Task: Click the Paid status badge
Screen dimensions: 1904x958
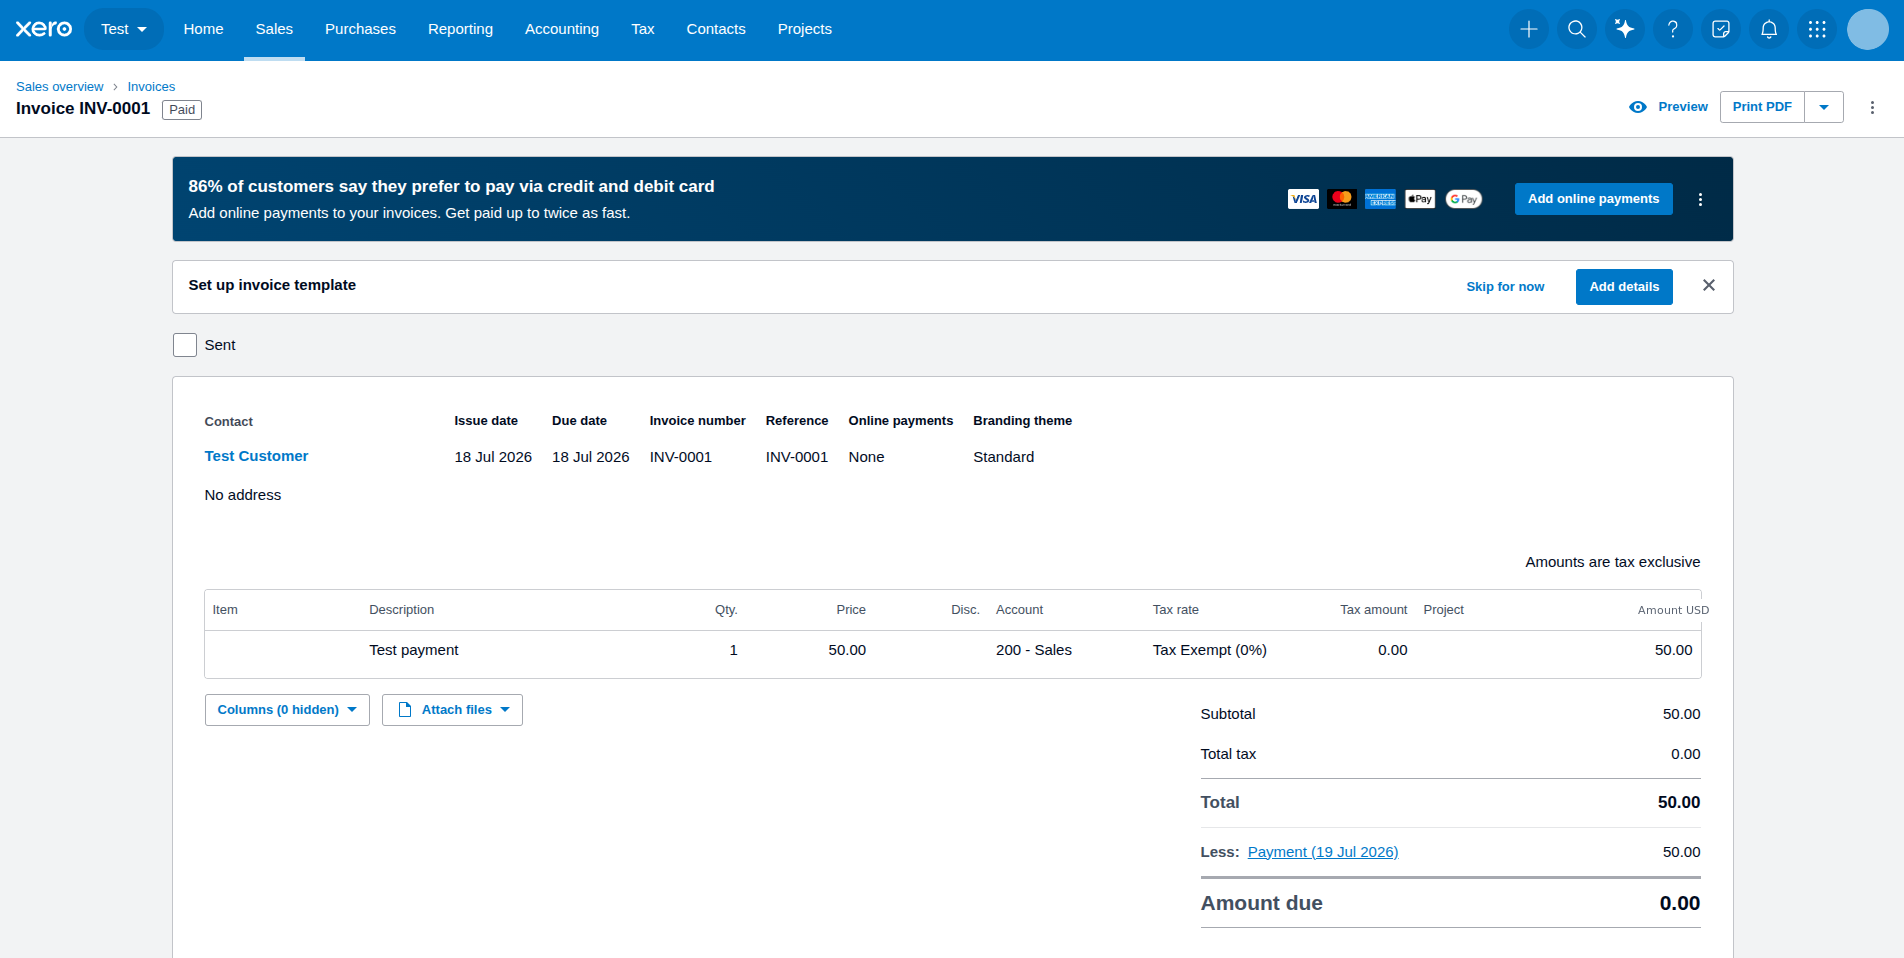Action: coord(182,110)
